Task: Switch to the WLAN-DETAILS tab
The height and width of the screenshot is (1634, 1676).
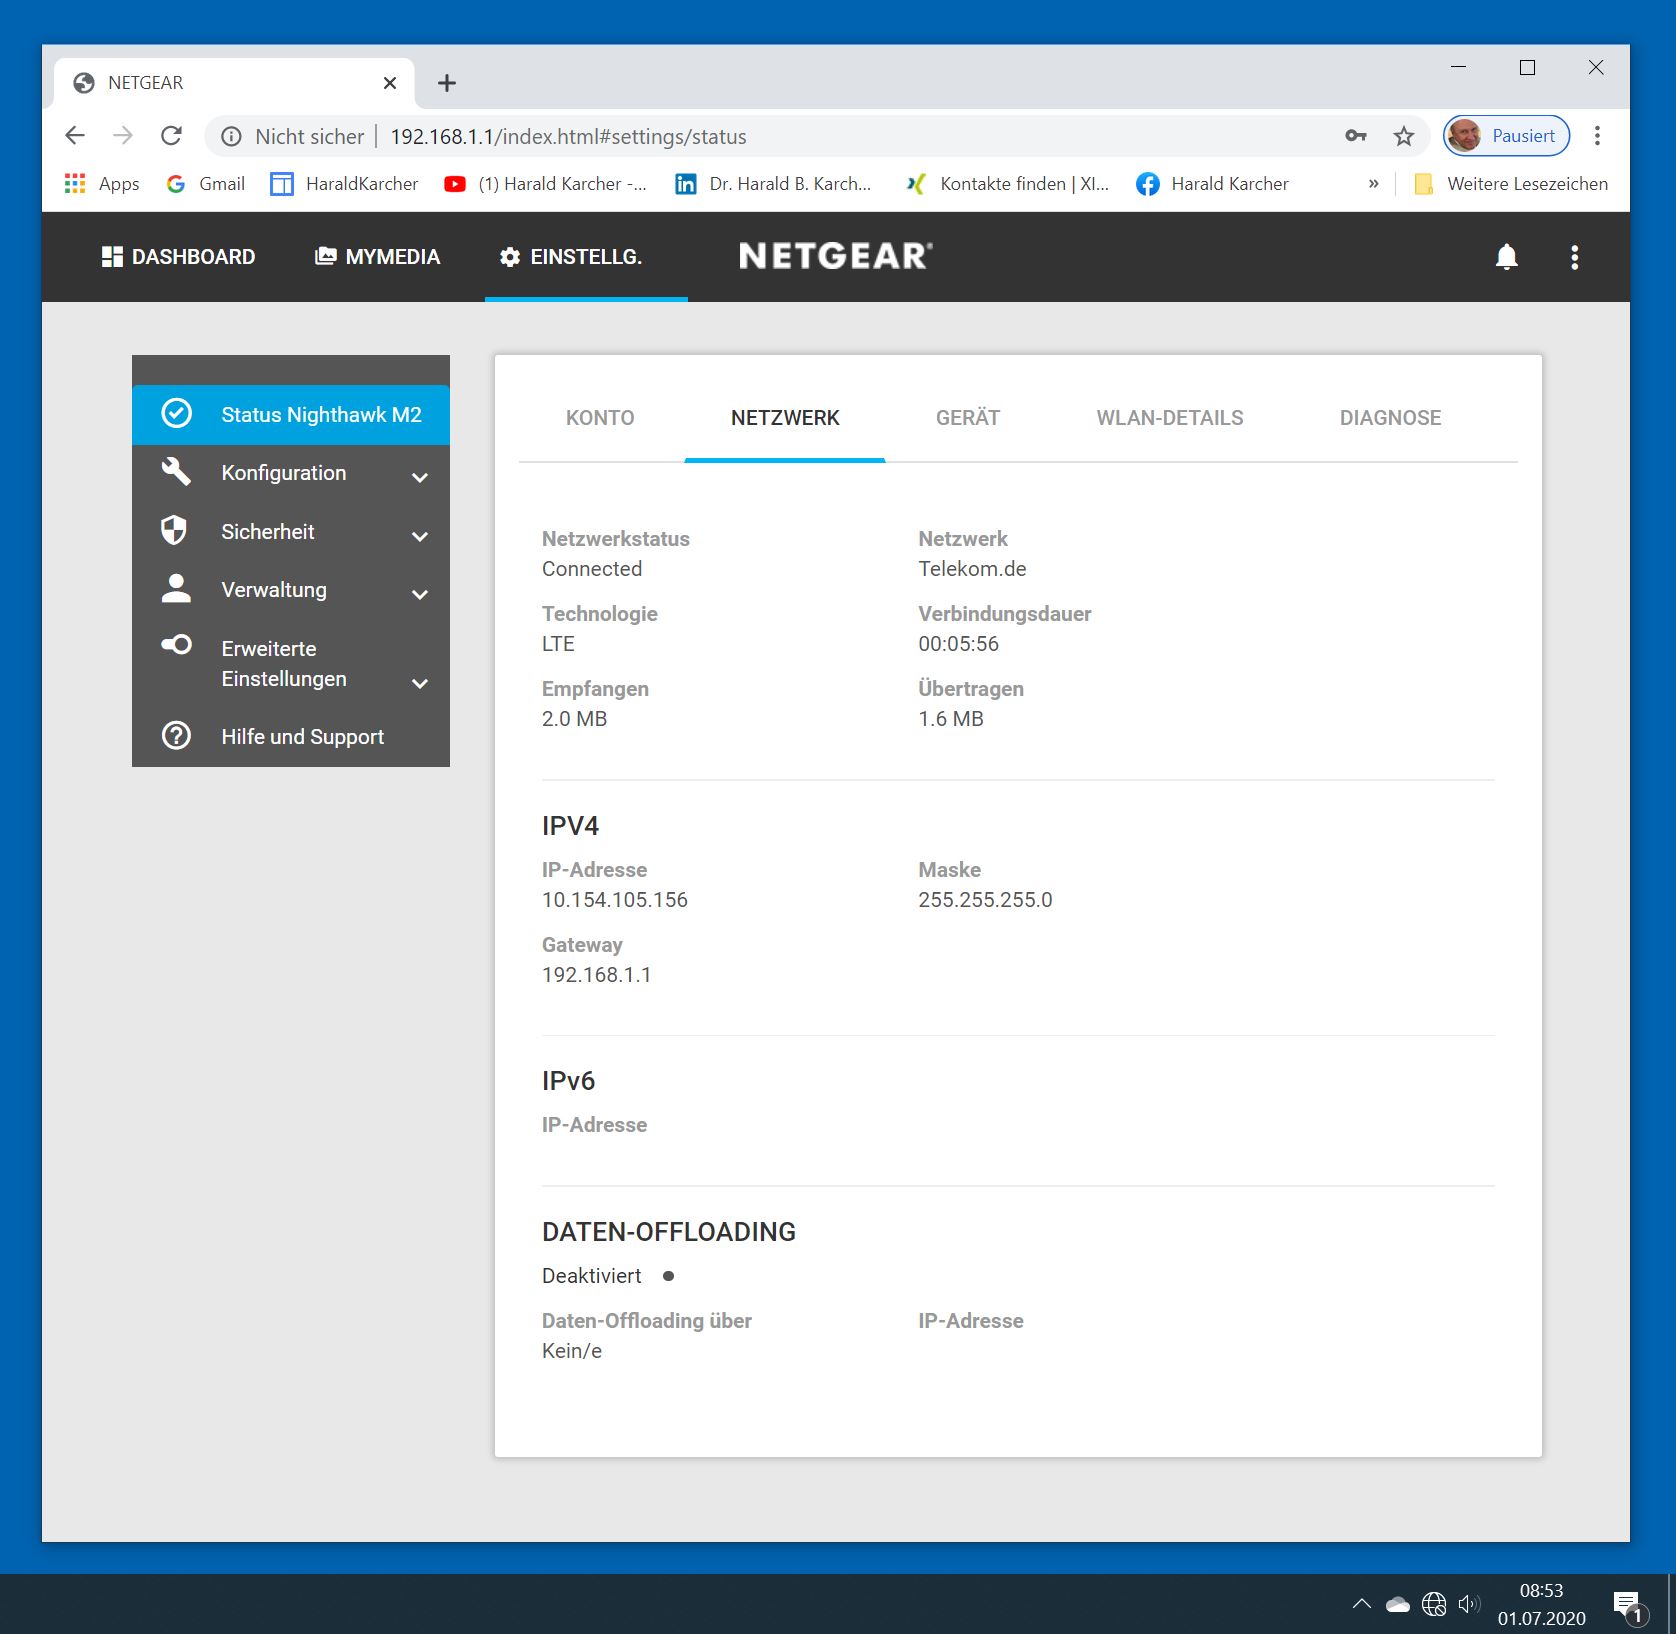Action: (x=1169, y=418)
